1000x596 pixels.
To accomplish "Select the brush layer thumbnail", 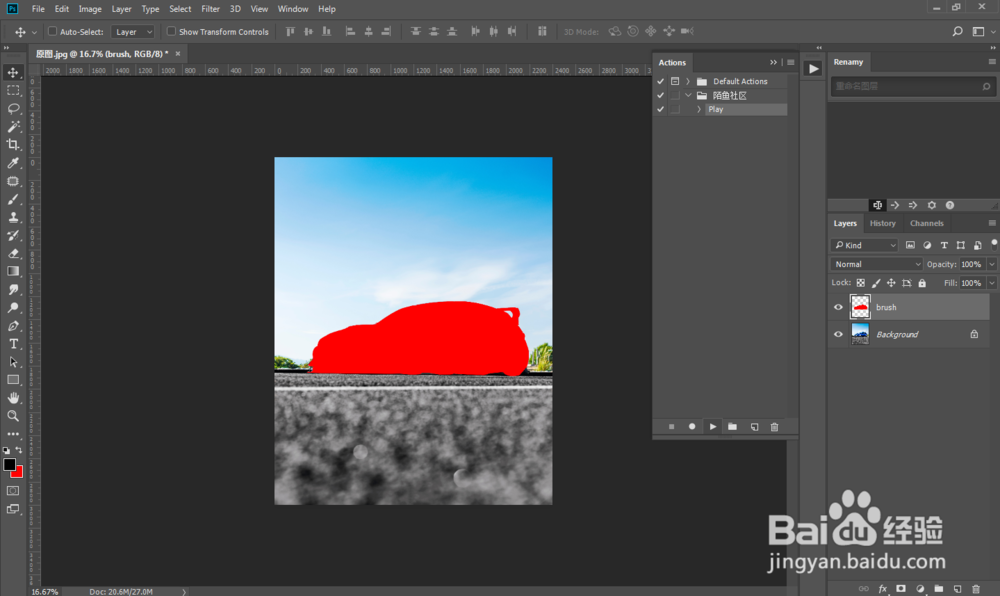I will (860, 307).
